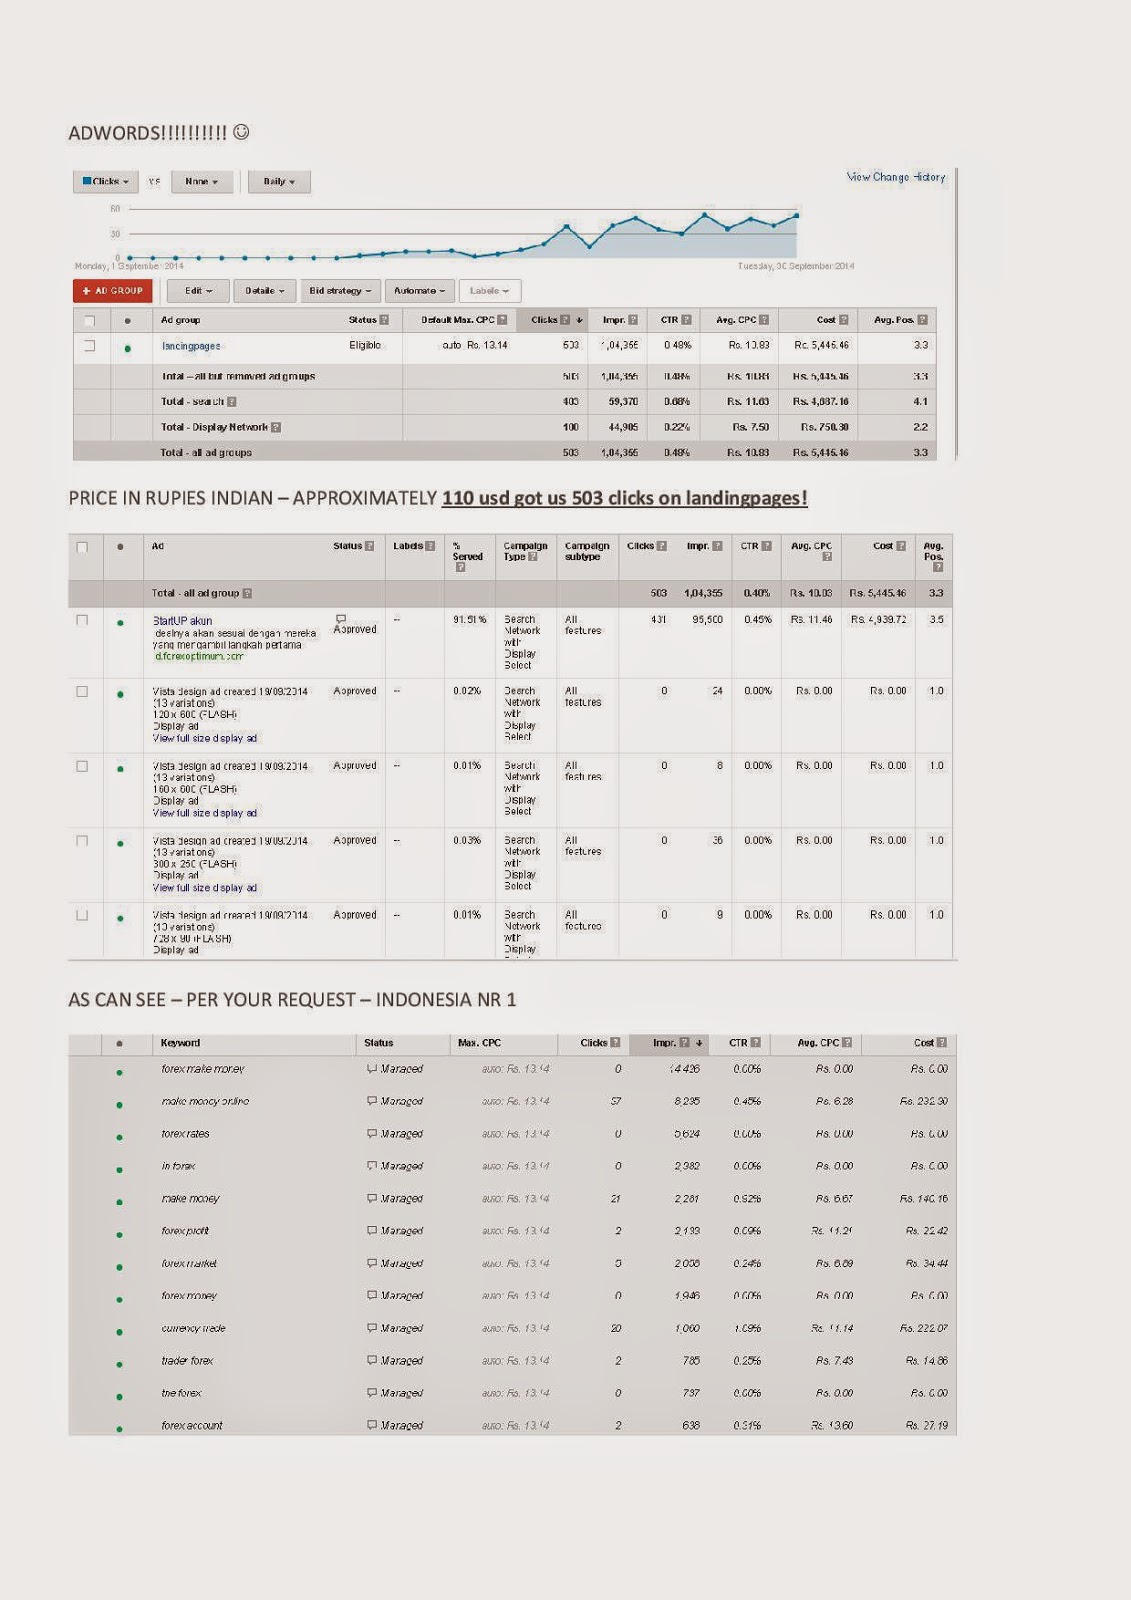Click help icon under % Served header
The image size is (1131, 1600).
(460, 567)
